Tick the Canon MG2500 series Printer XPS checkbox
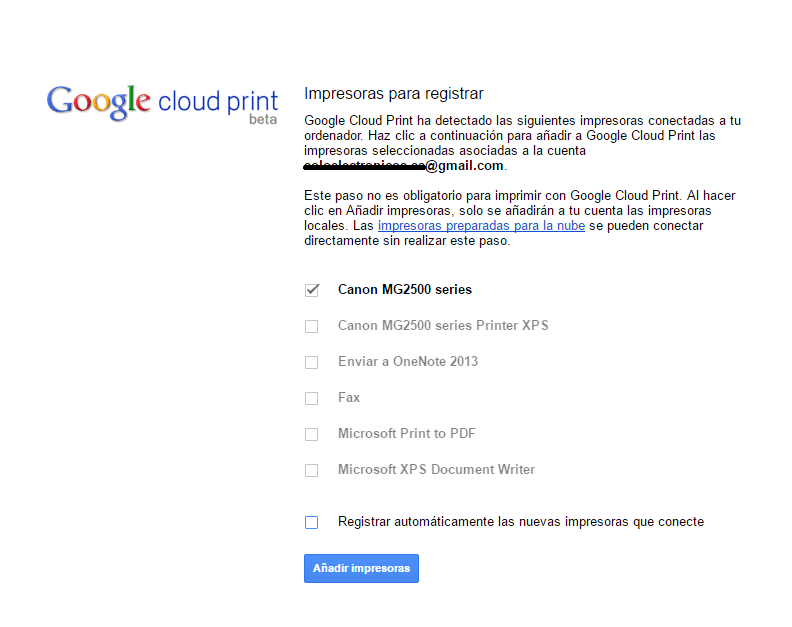The width and height of the screenshot is (792, 627). pos(312,326)
